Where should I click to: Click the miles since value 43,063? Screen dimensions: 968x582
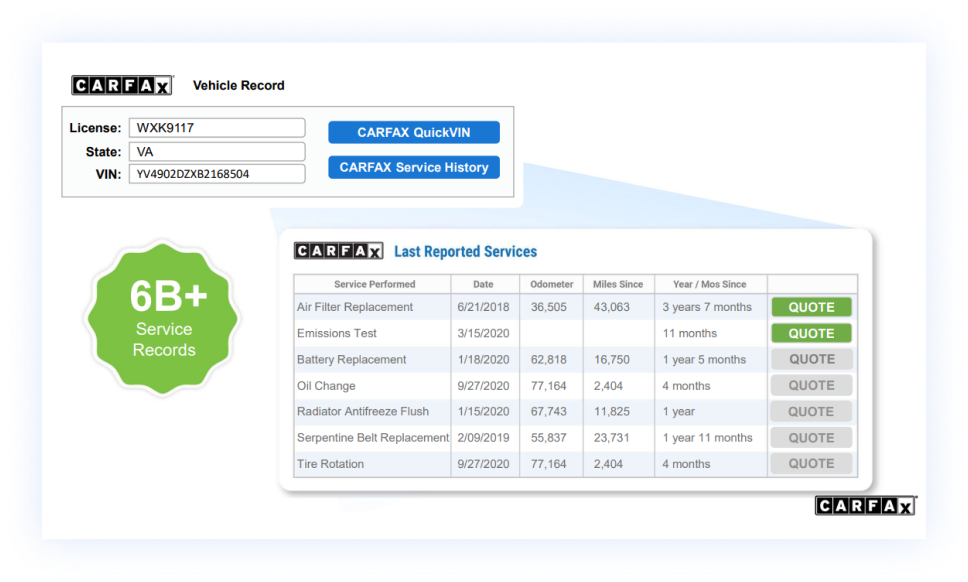click(612, 307)
